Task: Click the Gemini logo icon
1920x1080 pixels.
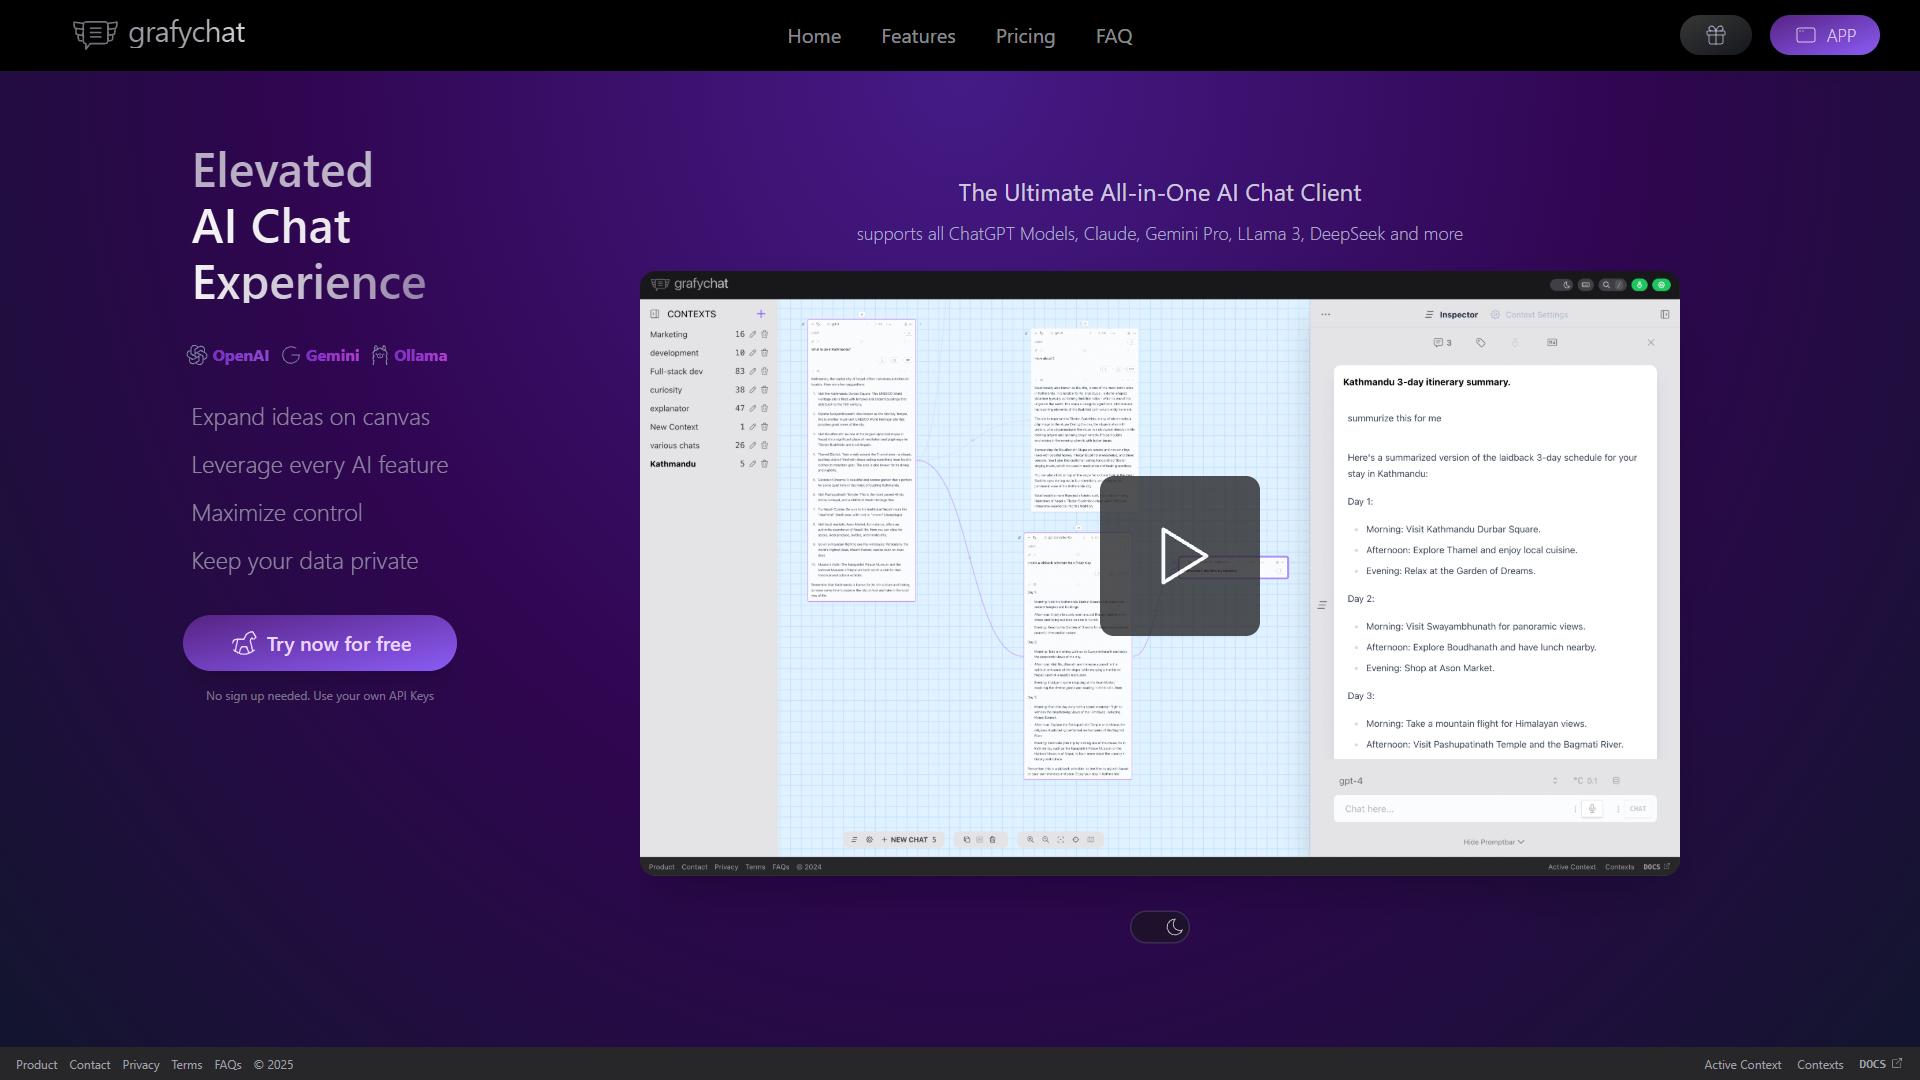Action: tap(291, 355)
